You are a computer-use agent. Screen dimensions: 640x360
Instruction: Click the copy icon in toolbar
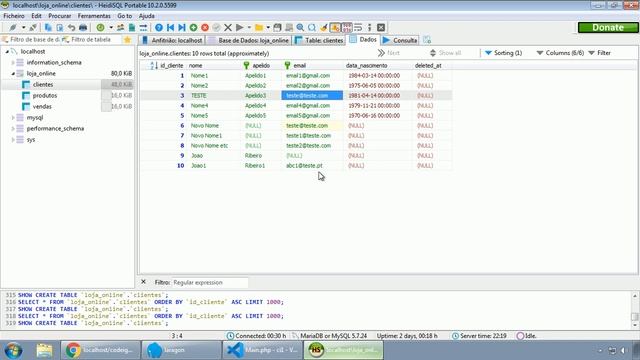pyautogui.click(x=48, y=27)
